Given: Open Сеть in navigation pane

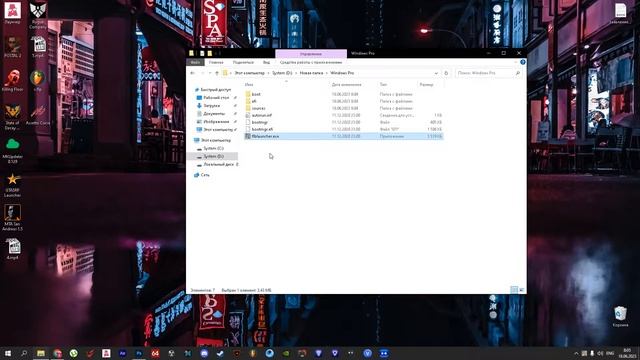Looking at the screenshot, I should [x=205, y=175].
